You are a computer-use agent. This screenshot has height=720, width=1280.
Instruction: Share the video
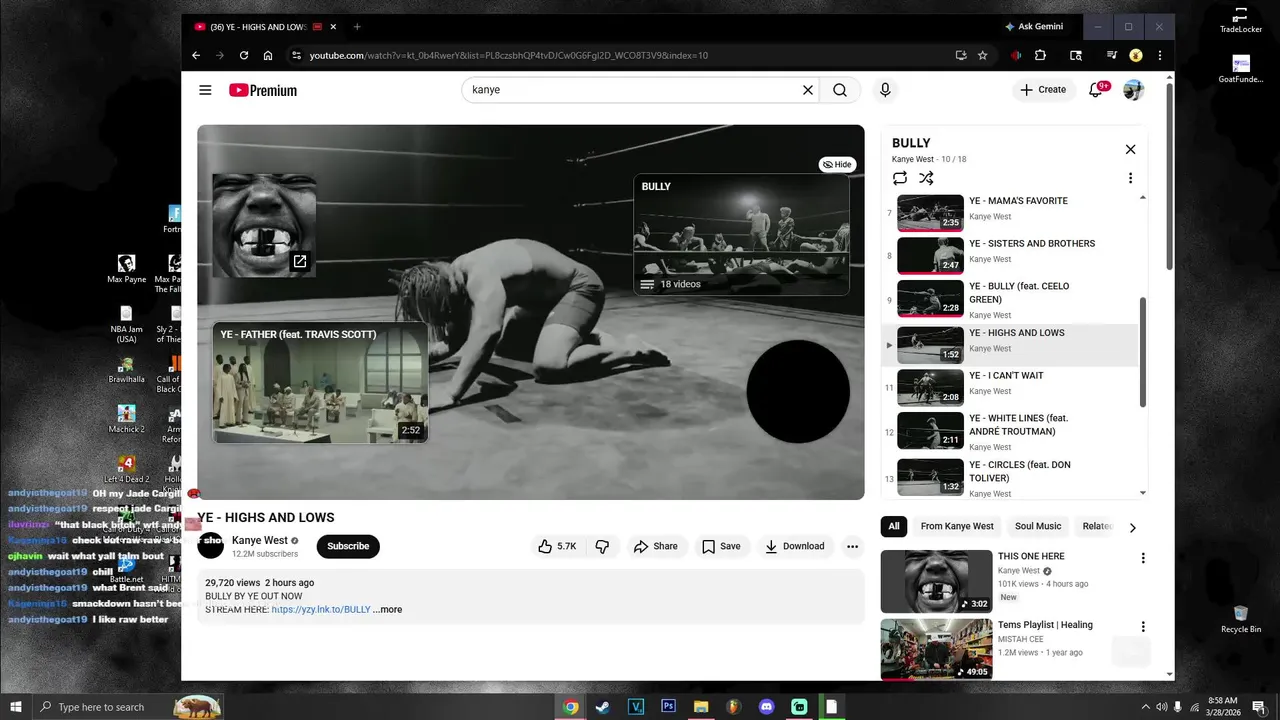pos(655,546)
